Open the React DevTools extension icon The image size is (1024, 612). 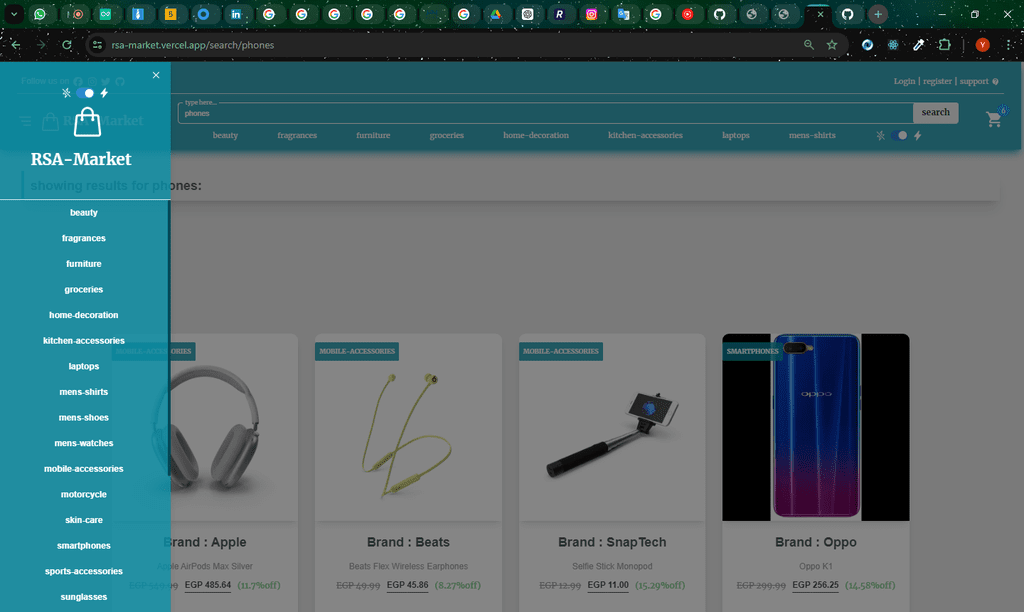click(x=893, y=45)
